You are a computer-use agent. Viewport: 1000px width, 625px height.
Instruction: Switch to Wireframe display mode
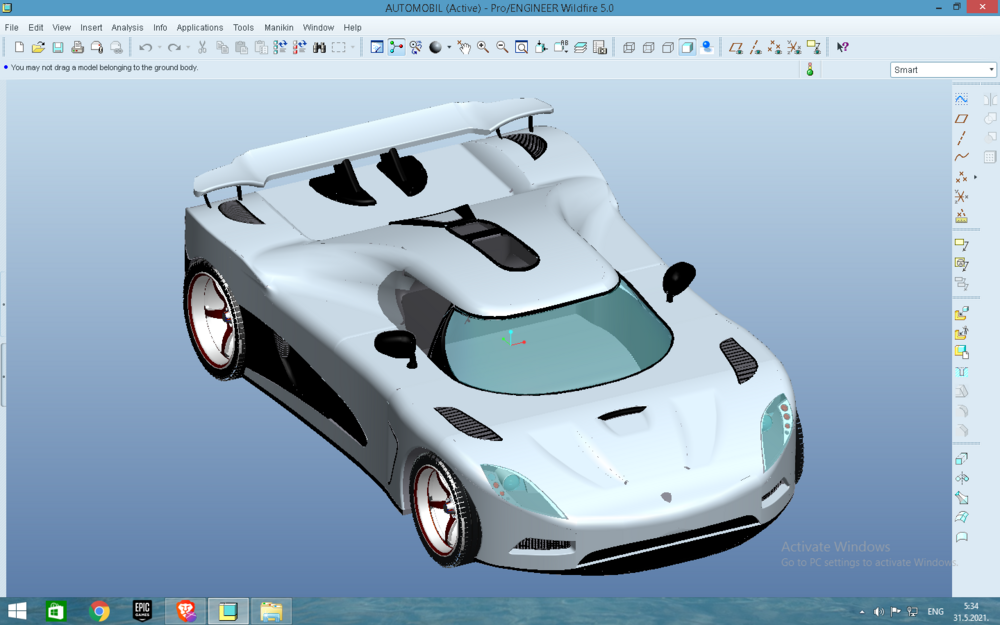(x=629, y=47)
